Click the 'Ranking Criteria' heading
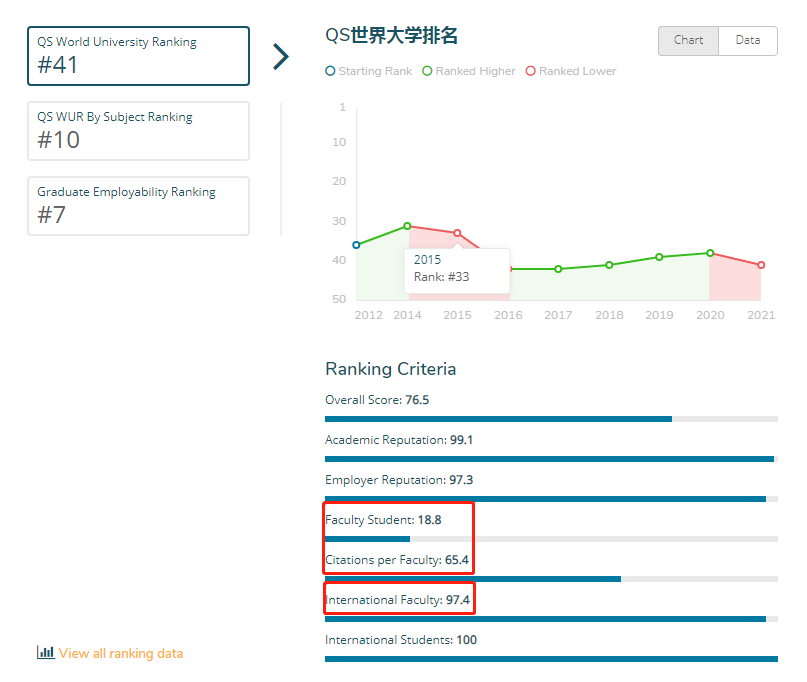This screenshot has height=682, width=807. (391, 369)
